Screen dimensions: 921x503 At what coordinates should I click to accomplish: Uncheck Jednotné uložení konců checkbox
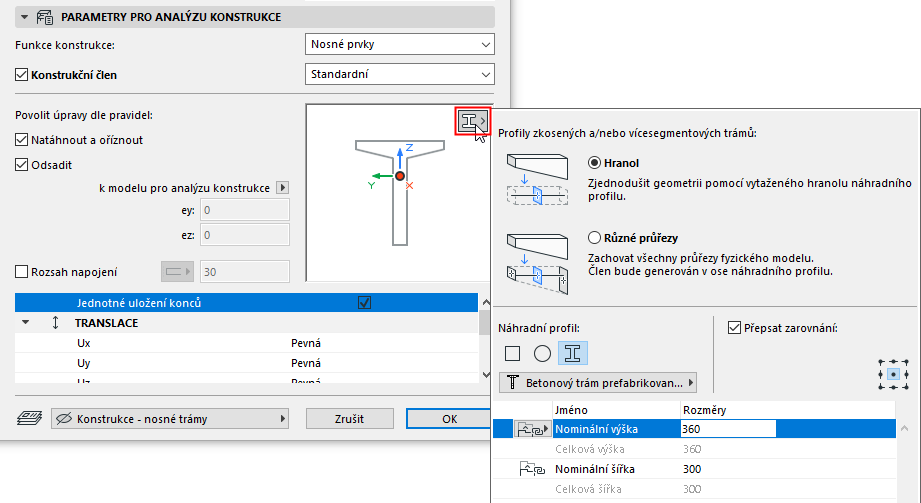click(x=364, y=303)
